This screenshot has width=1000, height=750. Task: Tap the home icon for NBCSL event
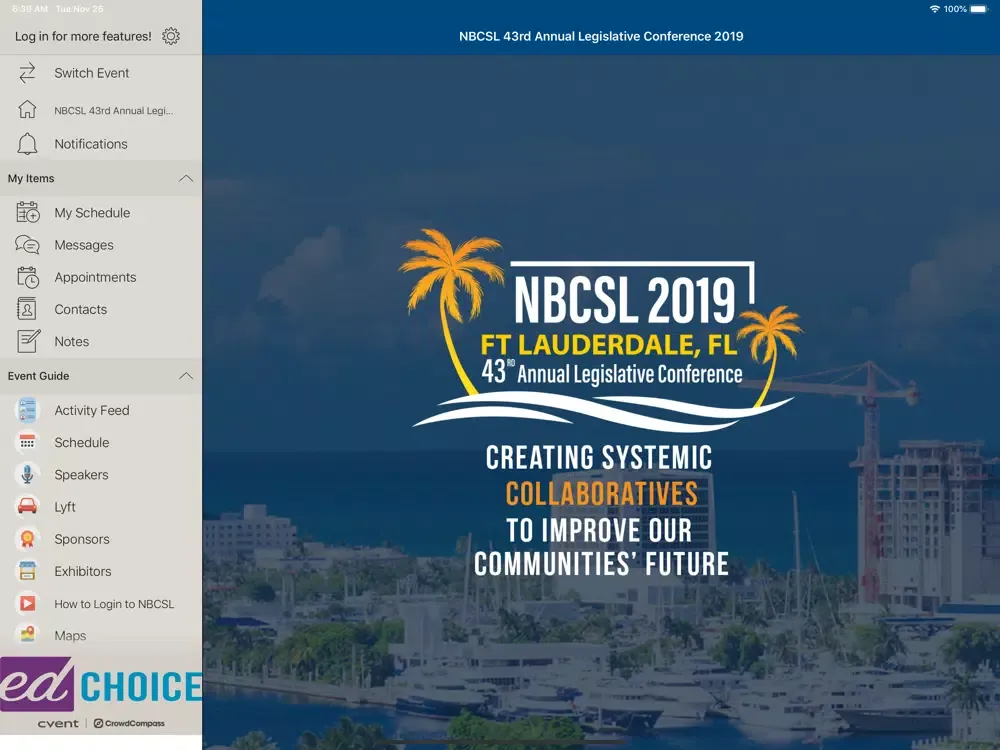[27, 110]
